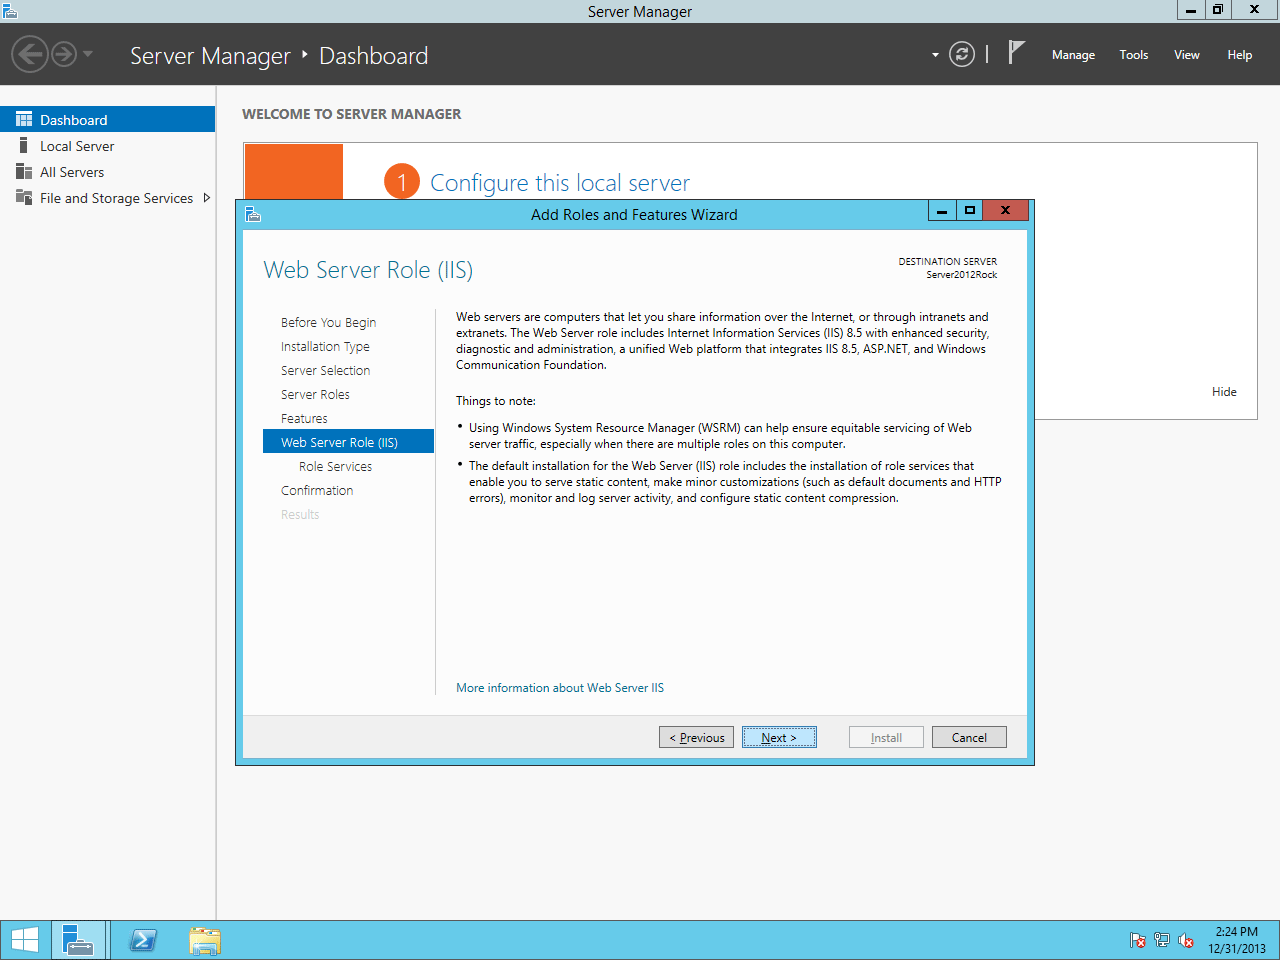This screenshot has width=1280, height=960.
Task: Click the forward navigation arrow in Server Manager
Action: coord(64,54)
